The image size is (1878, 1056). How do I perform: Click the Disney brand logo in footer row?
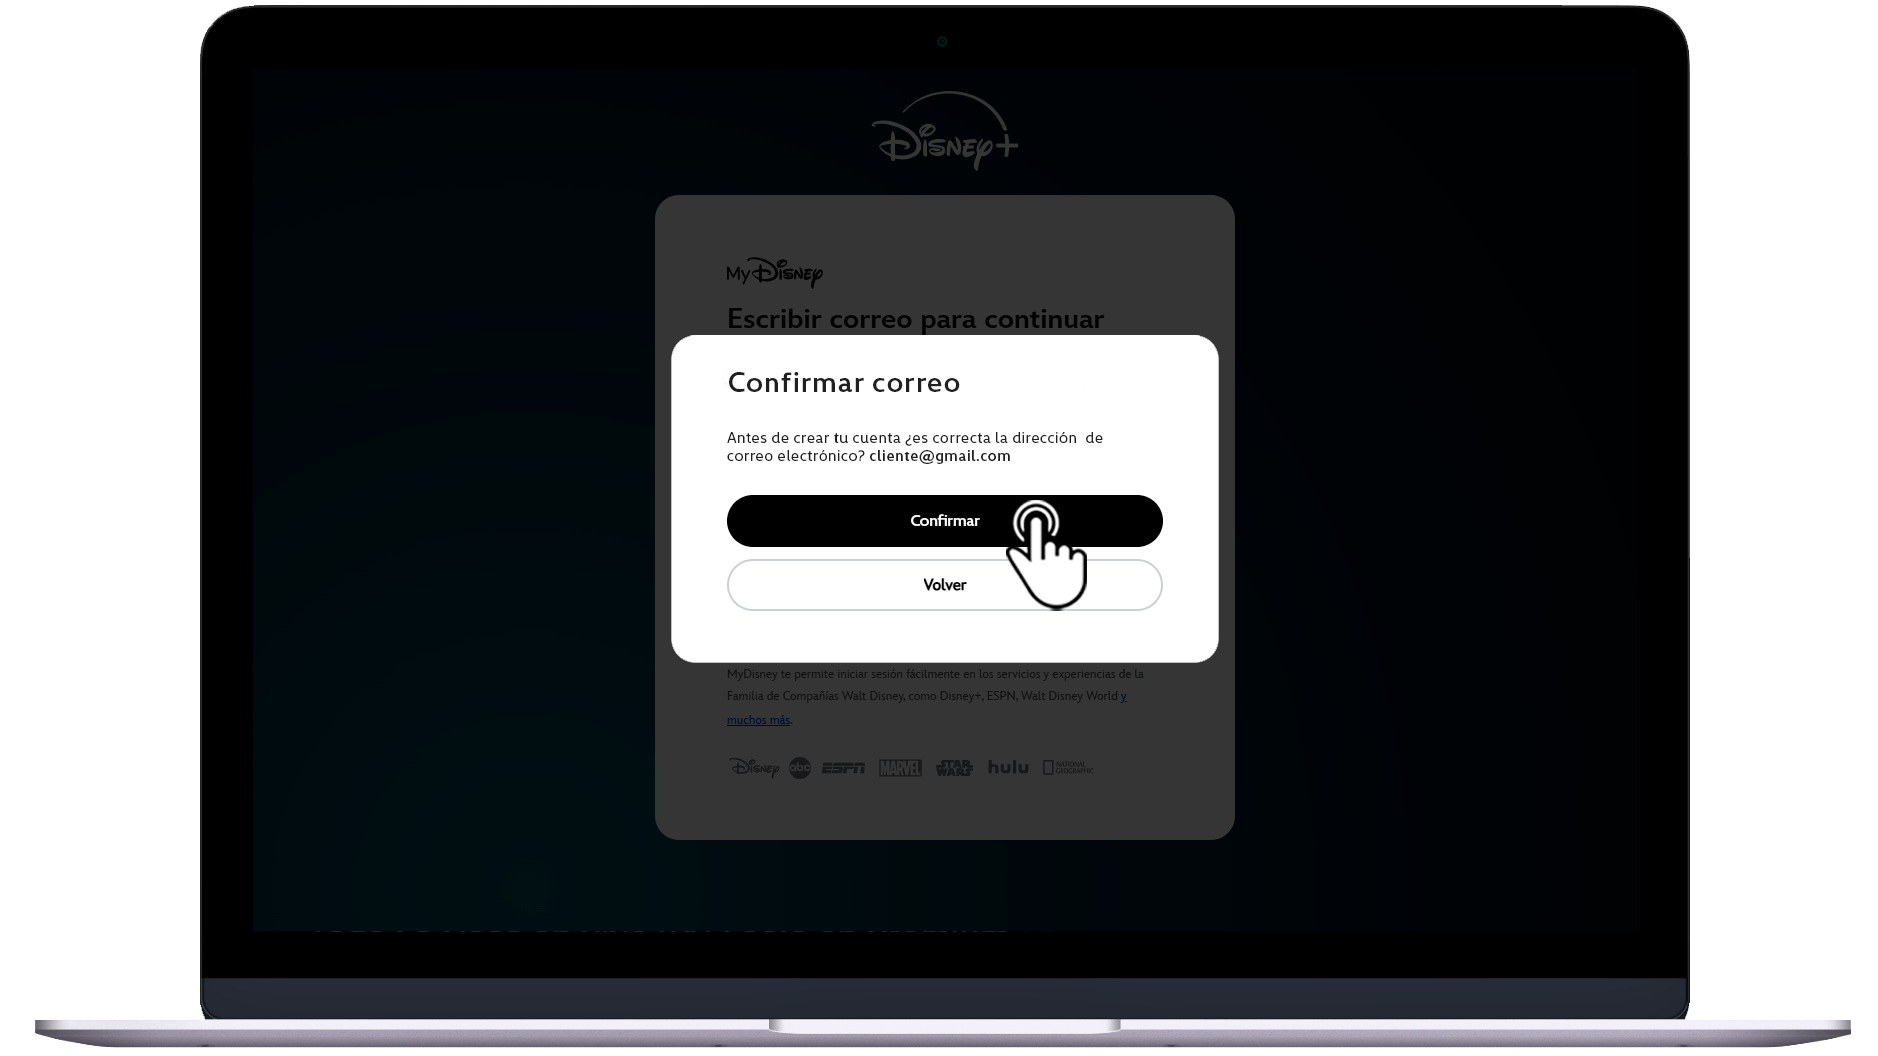click(x=754, y=768)
